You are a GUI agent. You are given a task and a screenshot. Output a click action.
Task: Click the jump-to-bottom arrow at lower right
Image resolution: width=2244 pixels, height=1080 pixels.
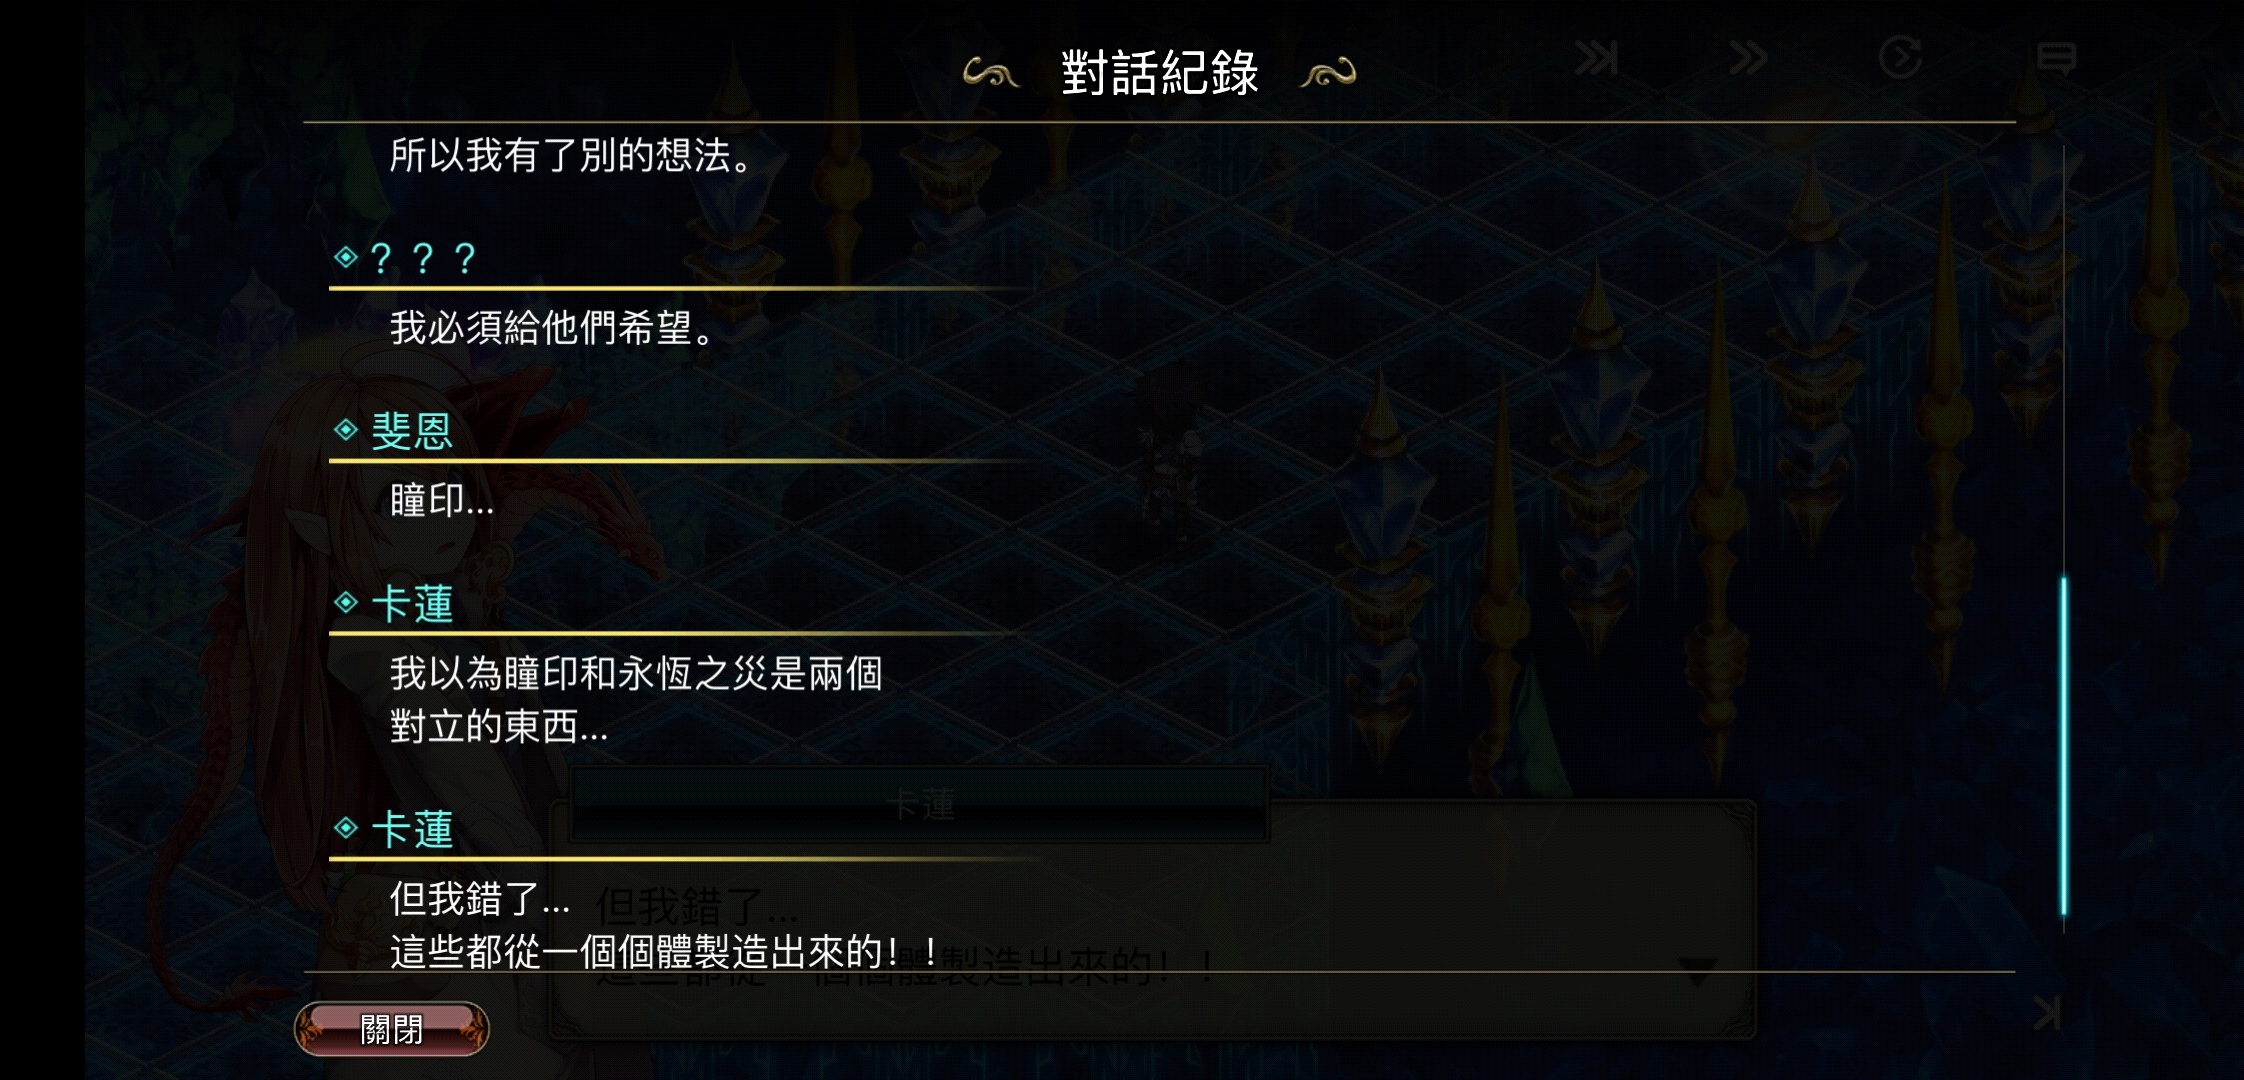[x=2048, y=1014]
